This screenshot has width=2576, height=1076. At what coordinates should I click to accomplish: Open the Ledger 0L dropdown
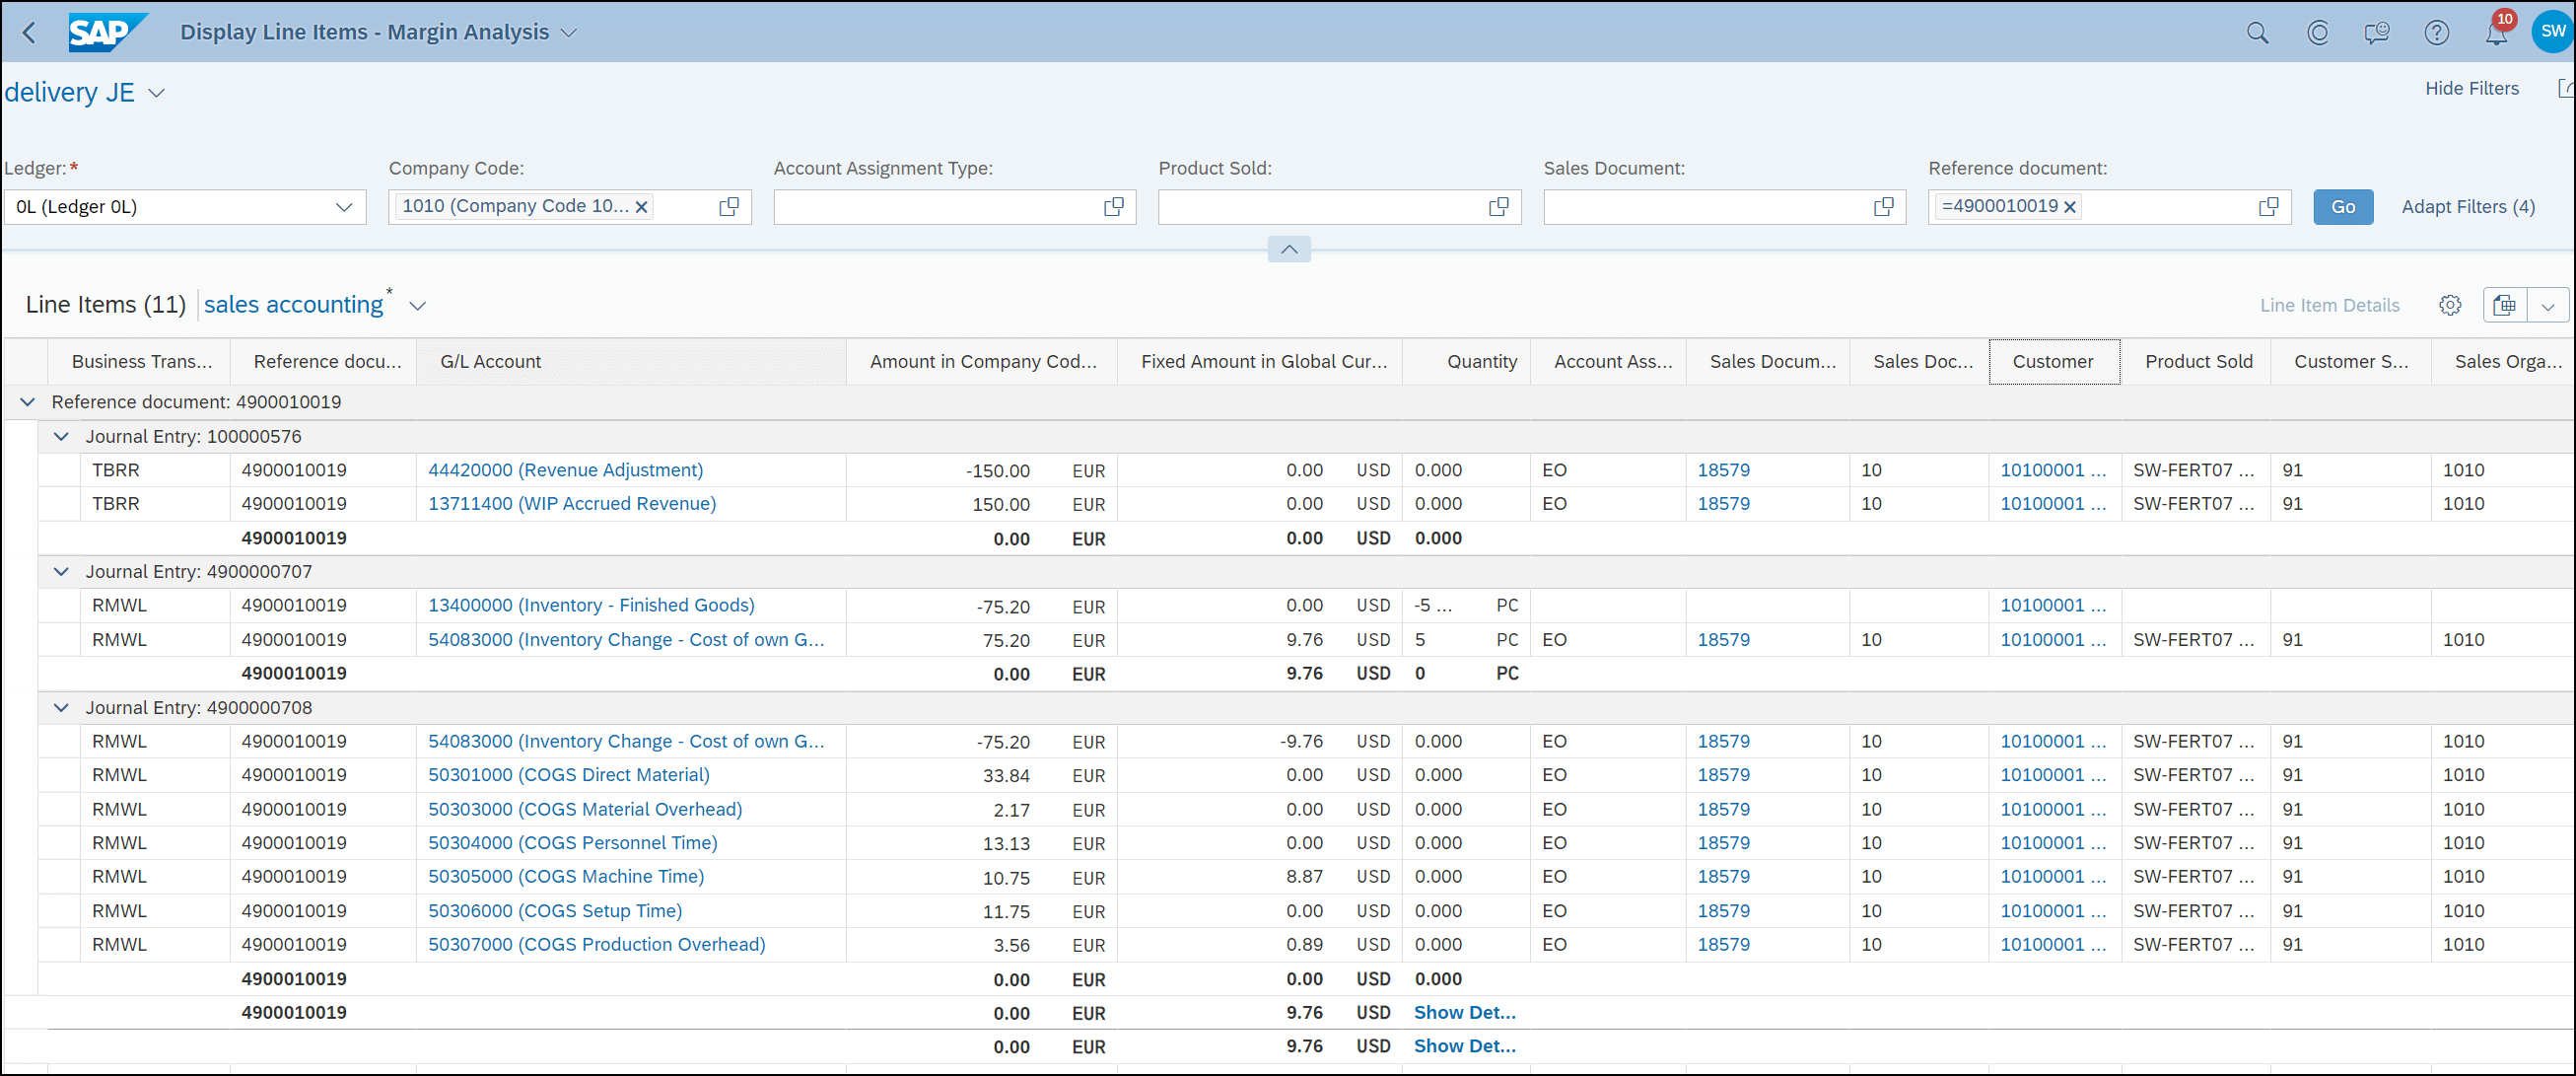click(344, 206)
